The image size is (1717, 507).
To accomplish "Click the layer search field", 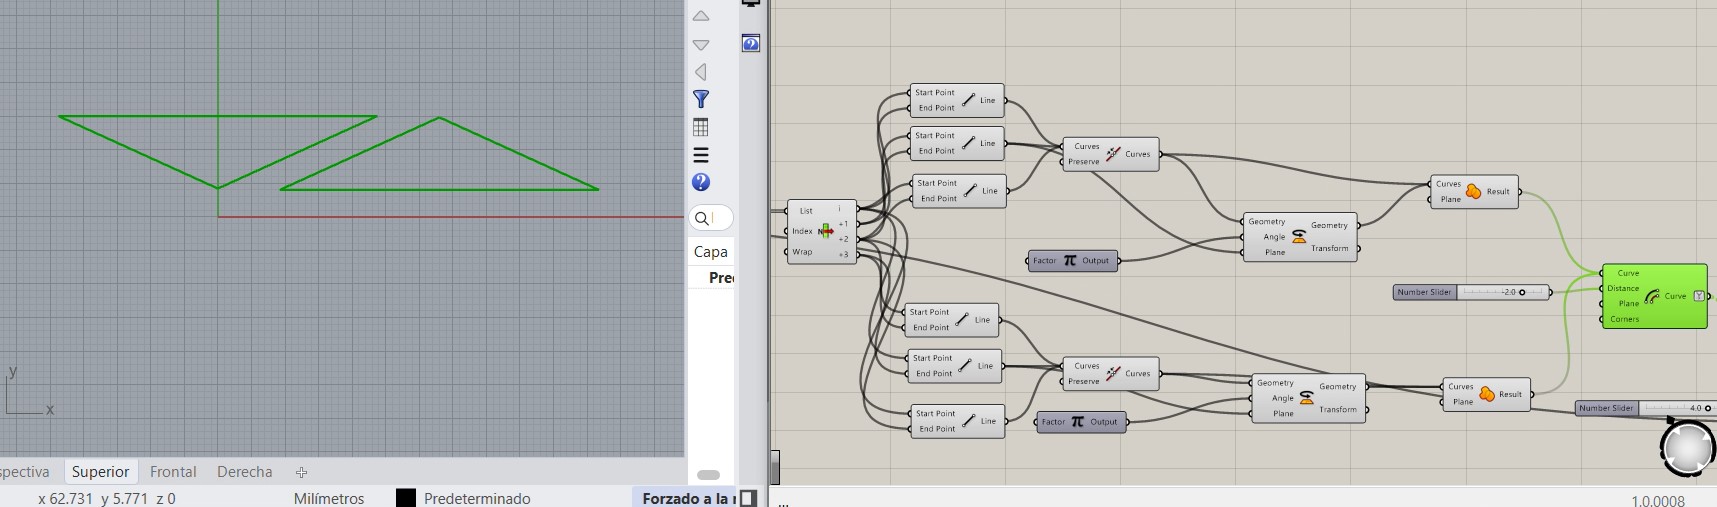I will [711, 218].
